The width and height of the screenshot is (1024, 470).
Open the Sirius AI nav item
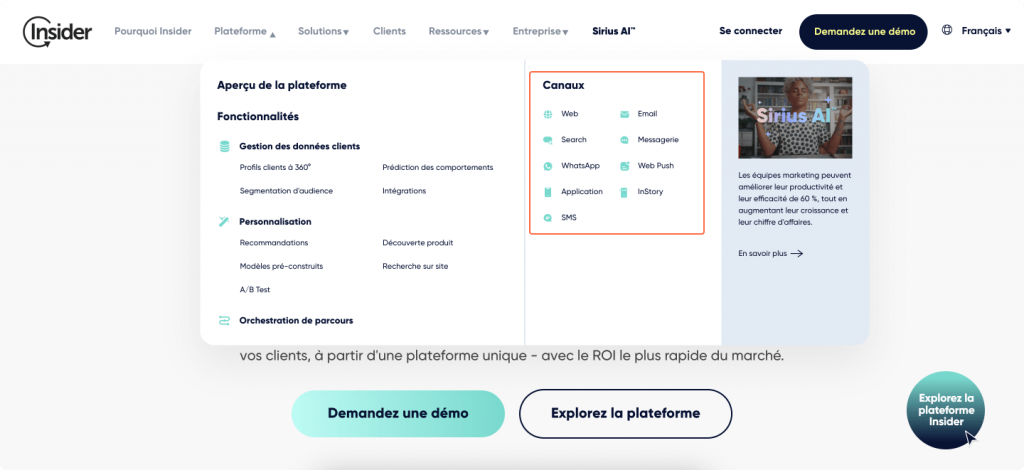[614, 31]
